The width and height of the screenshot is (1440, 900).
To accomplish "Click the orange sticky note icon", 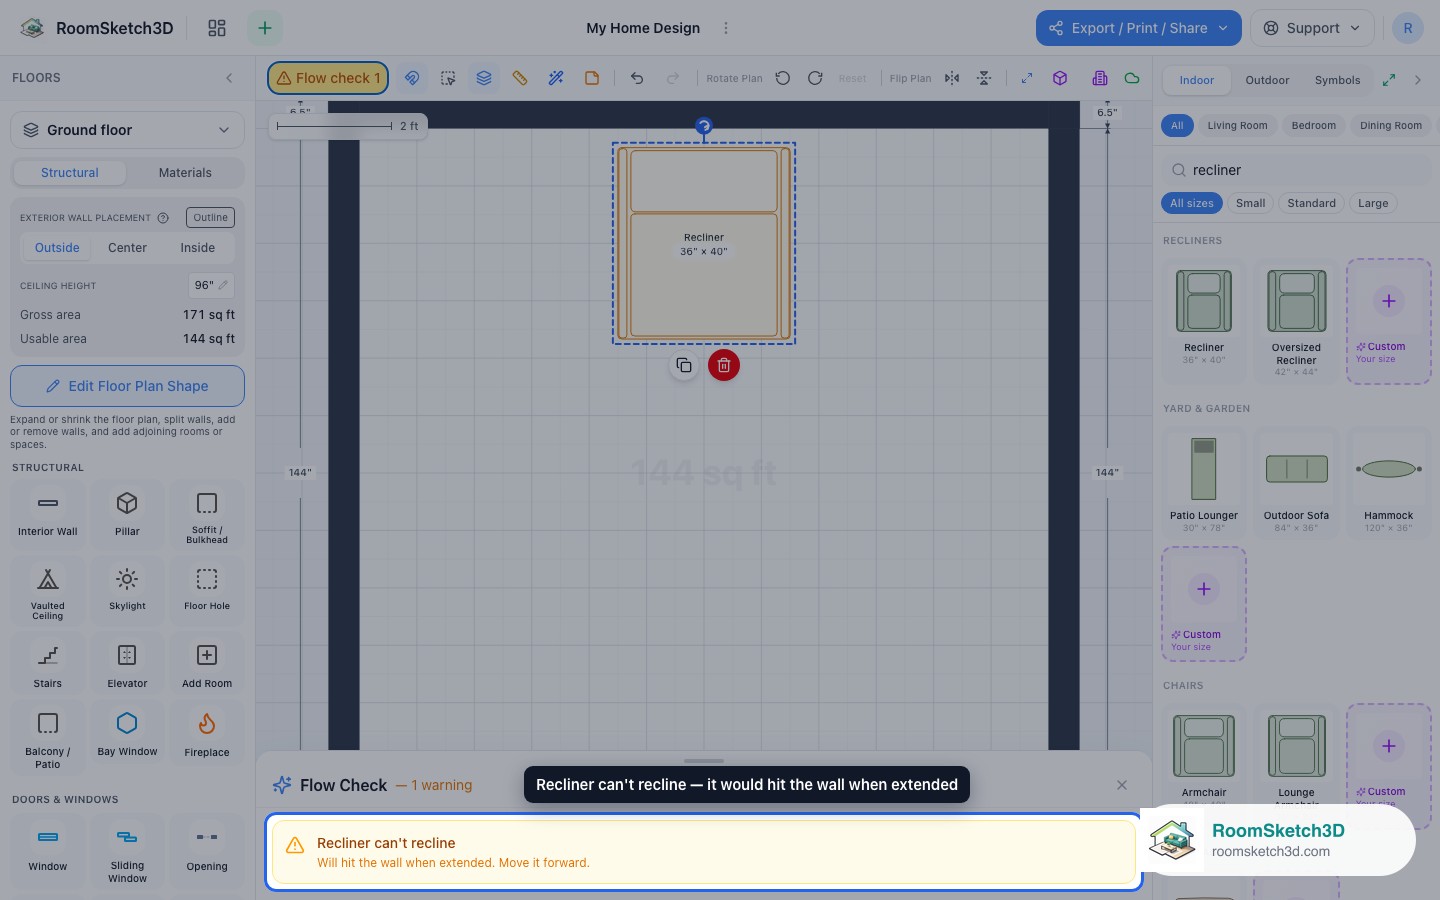I will (592, 78).
